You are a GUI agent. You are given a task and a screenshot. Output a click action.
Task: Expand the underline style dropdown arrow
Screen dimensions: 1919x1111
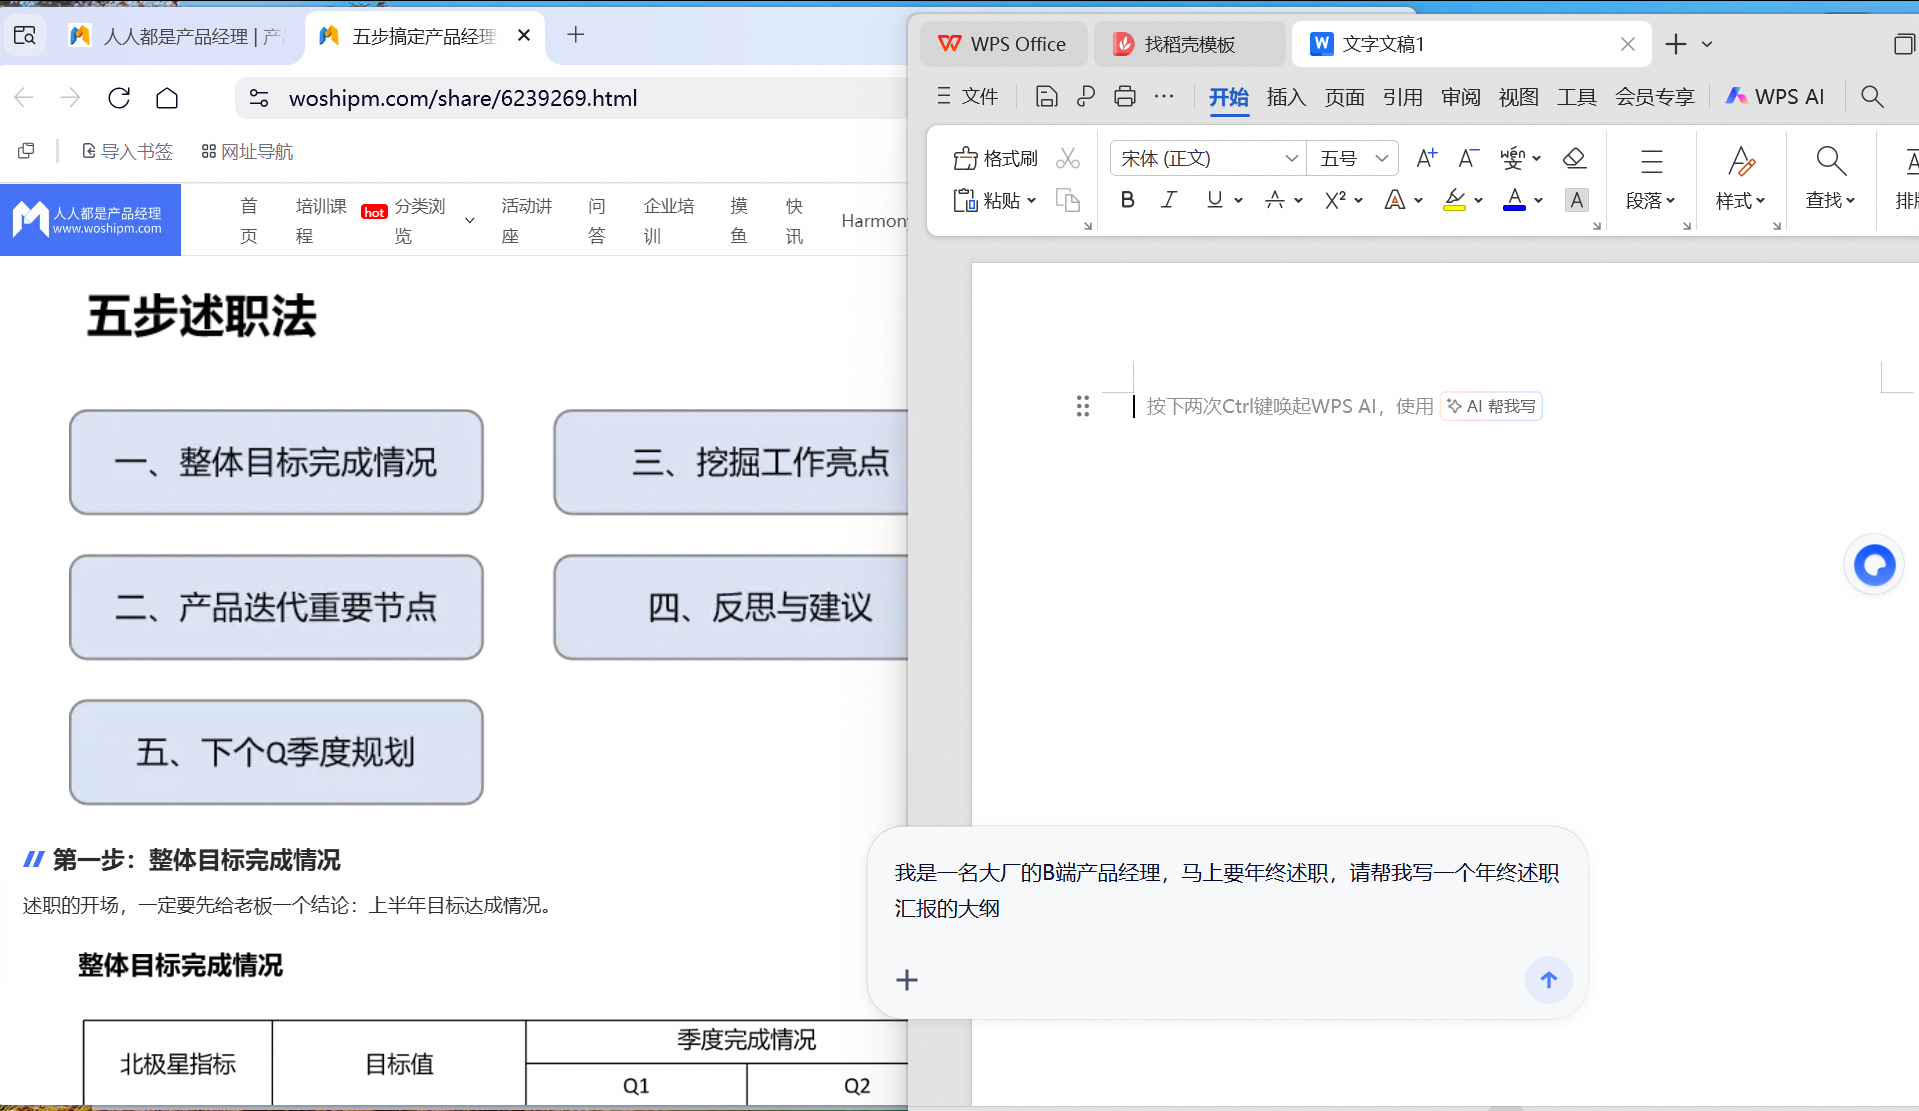click(x=1238, y=201)
